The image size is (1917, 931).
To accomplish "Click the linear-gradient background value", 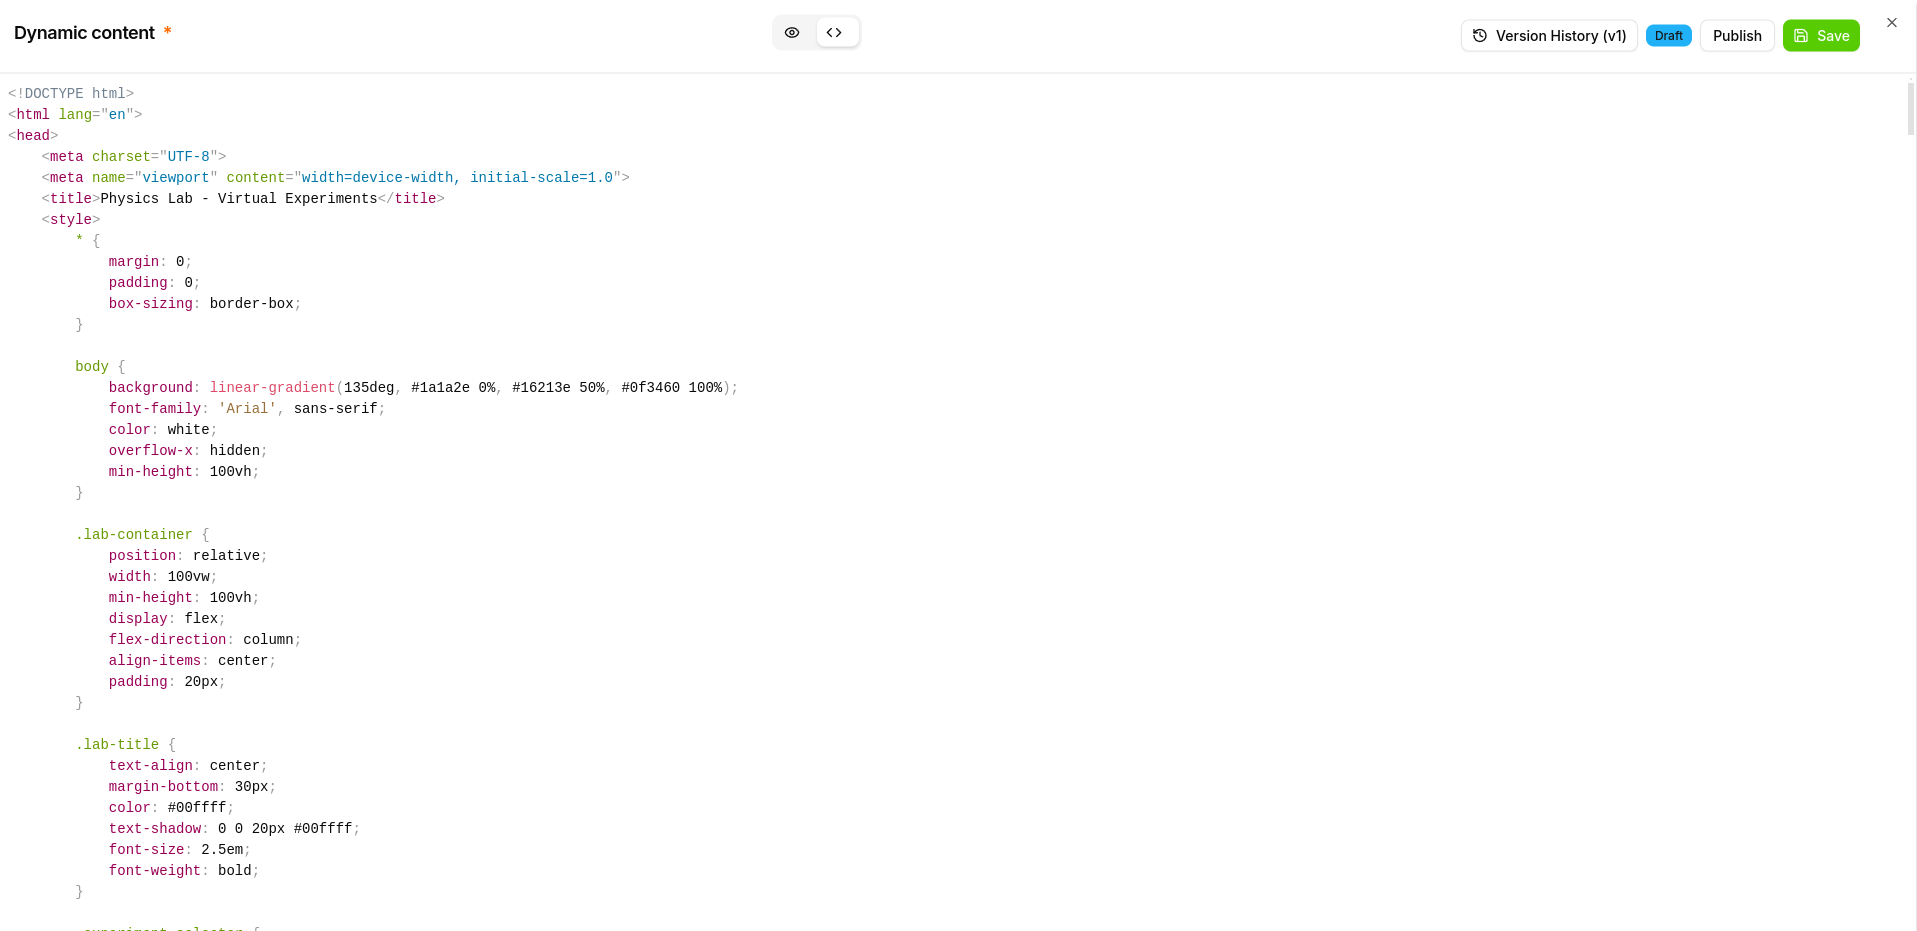I will 271,387.
